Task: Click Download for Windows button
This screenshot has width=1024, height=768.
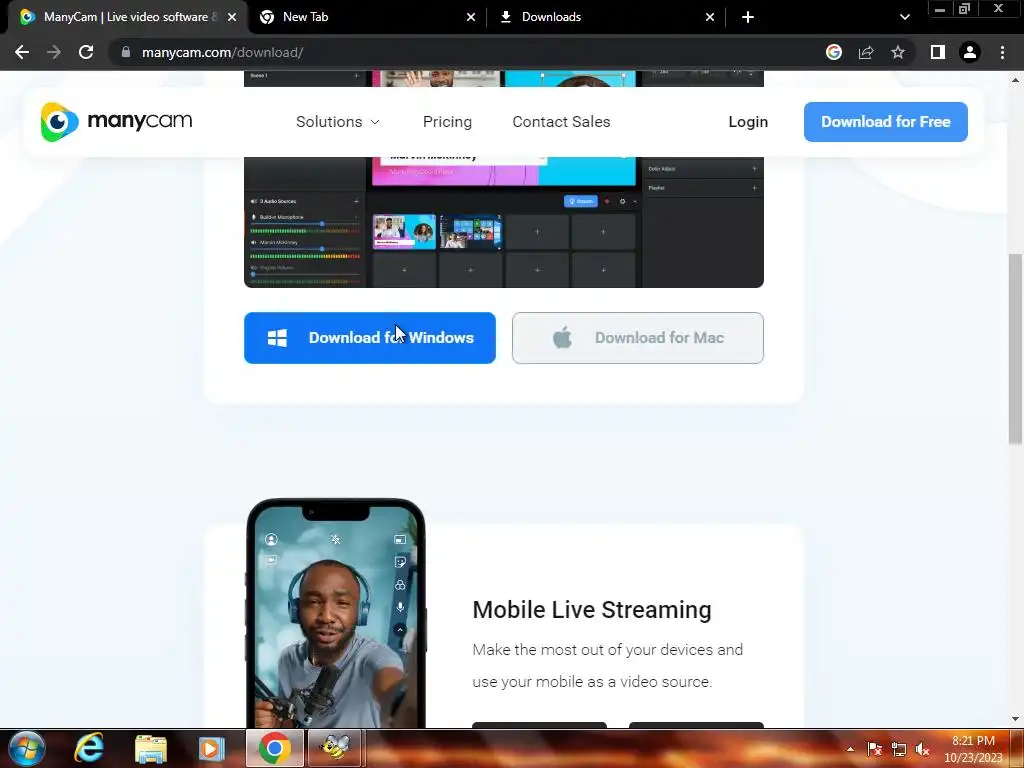Action: (370, 338)
